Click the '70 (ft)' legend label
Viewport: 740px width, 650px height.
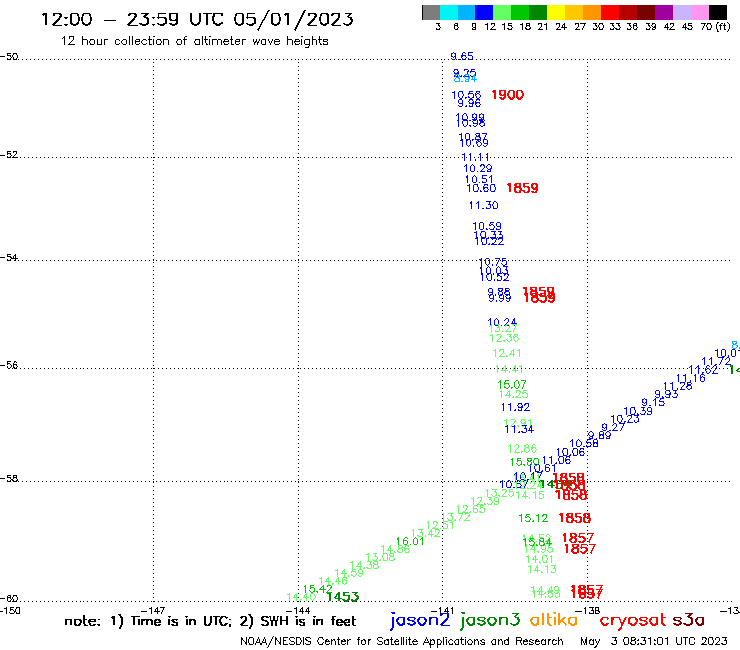tap(715, 26)
